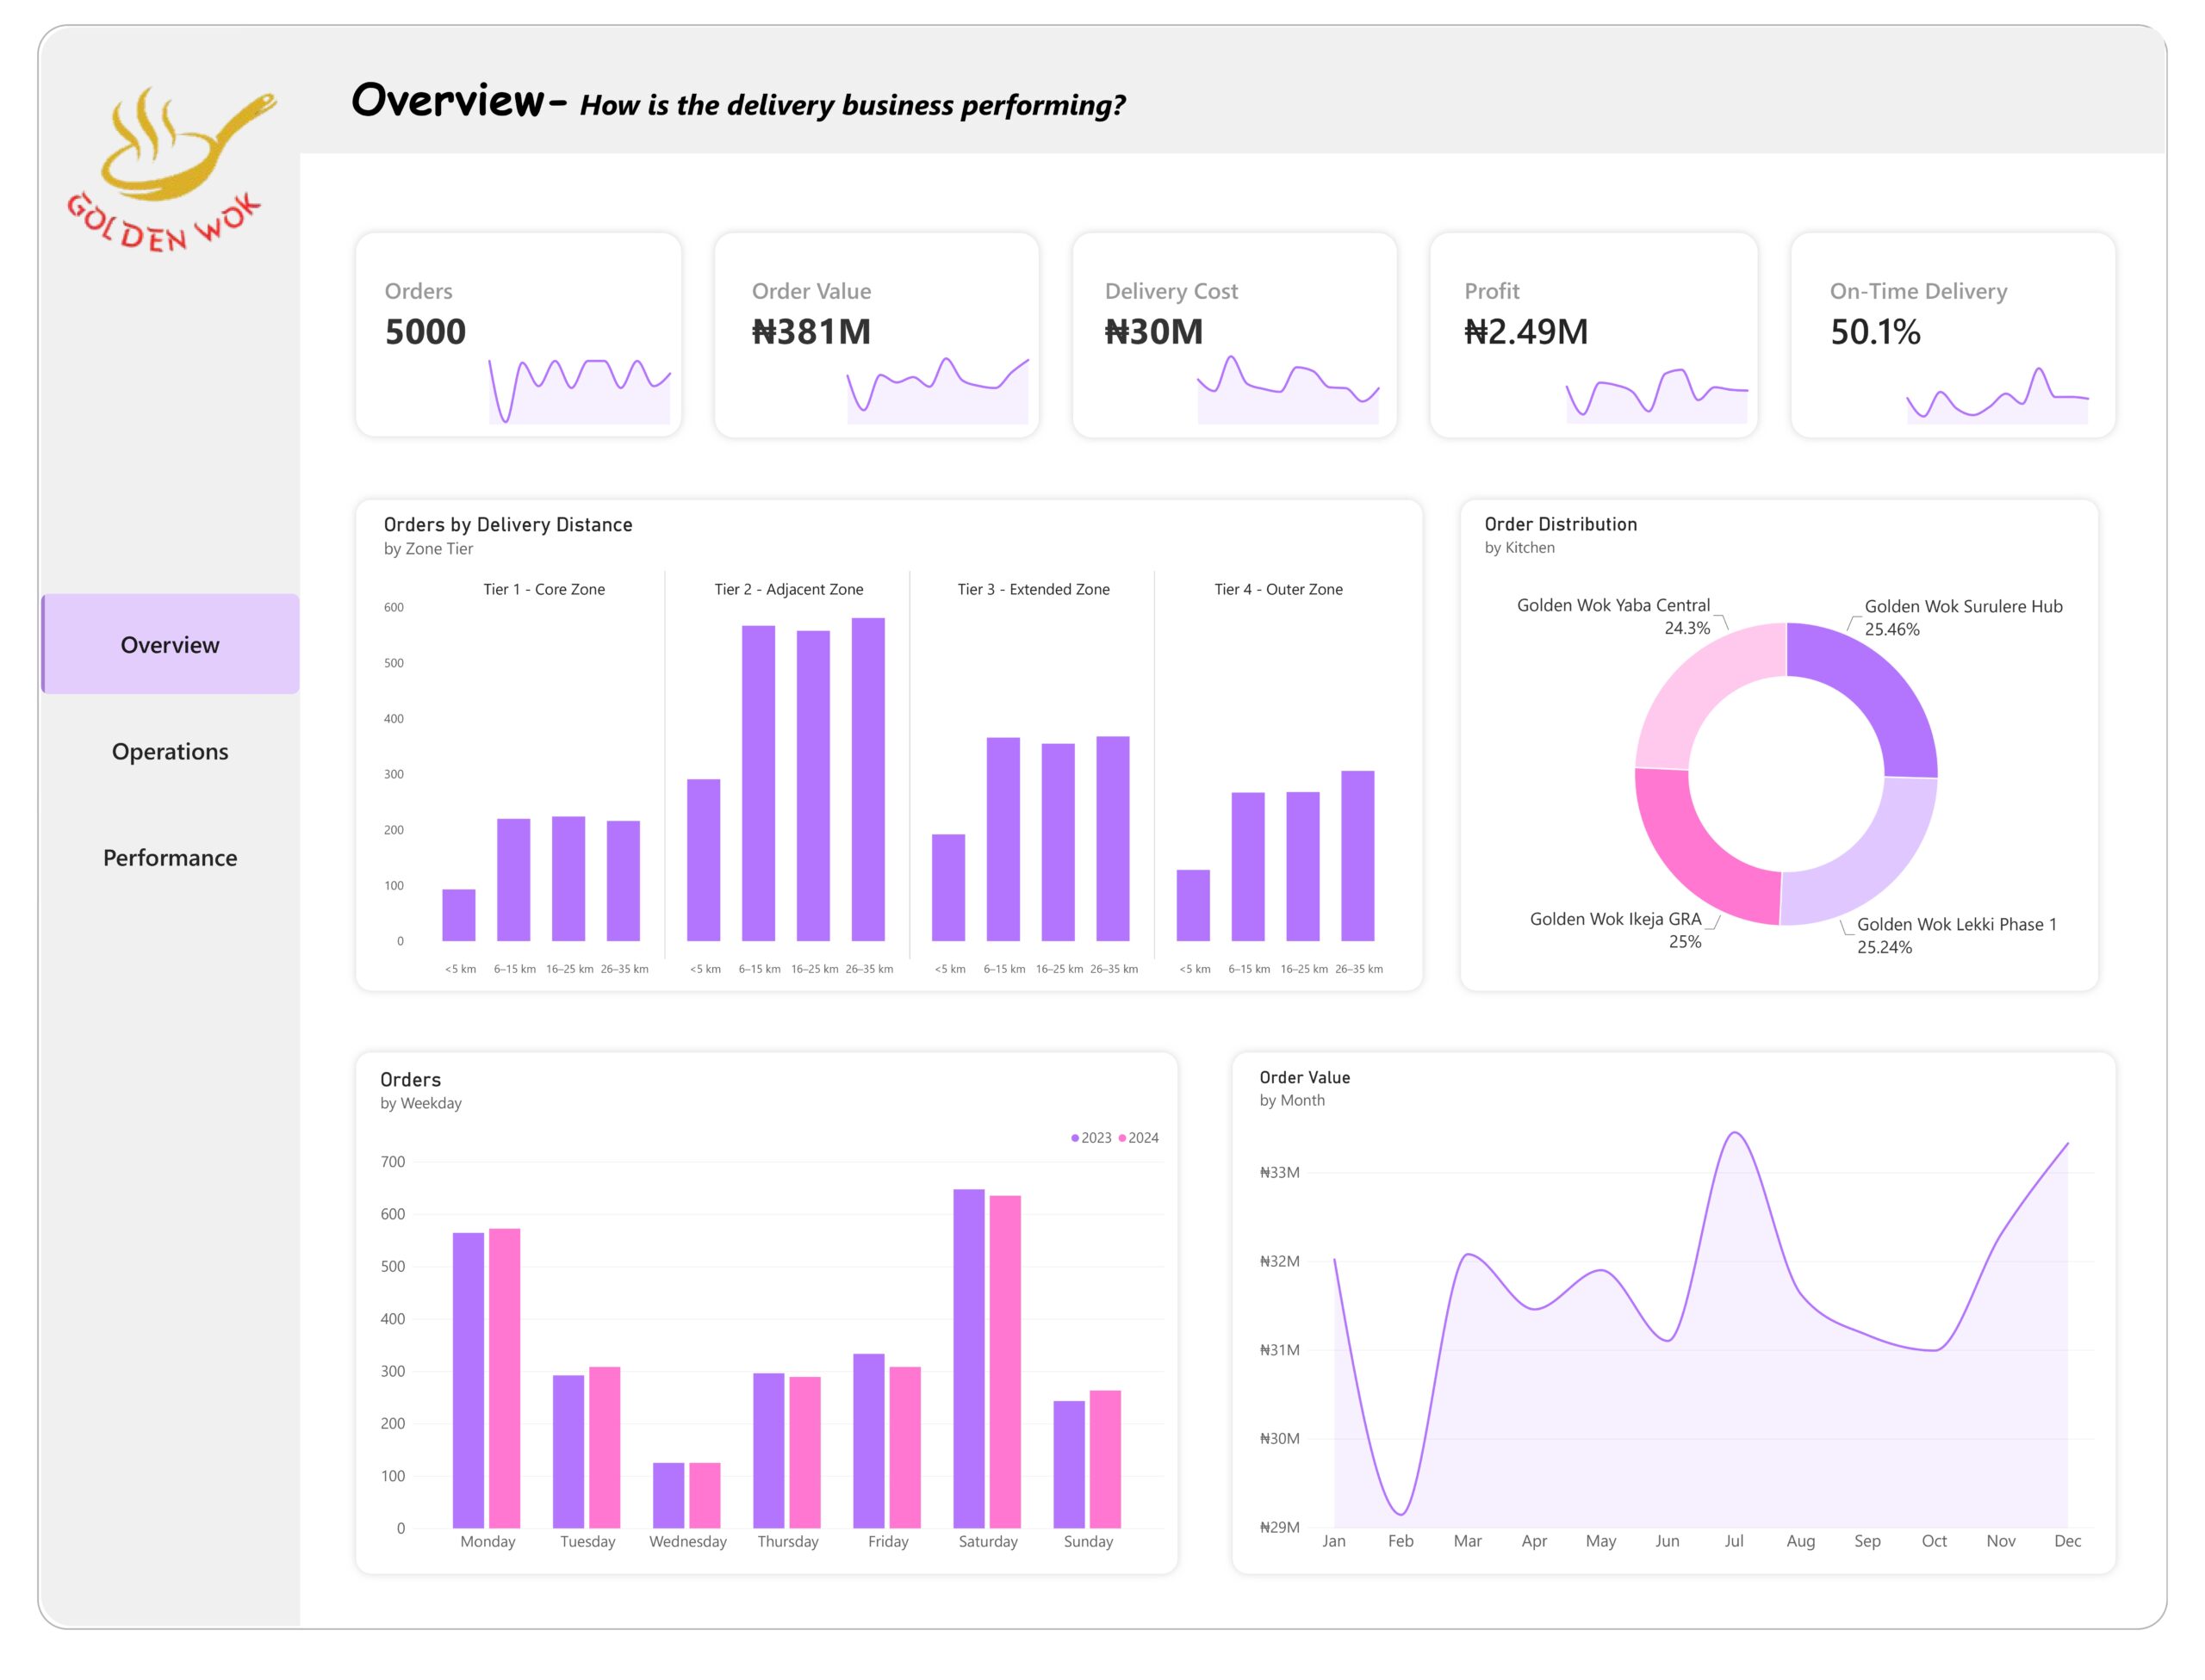This screenshot has height=1680, width=2205.
Task: Select the Orders KPI card
Action: click(518, 335)
